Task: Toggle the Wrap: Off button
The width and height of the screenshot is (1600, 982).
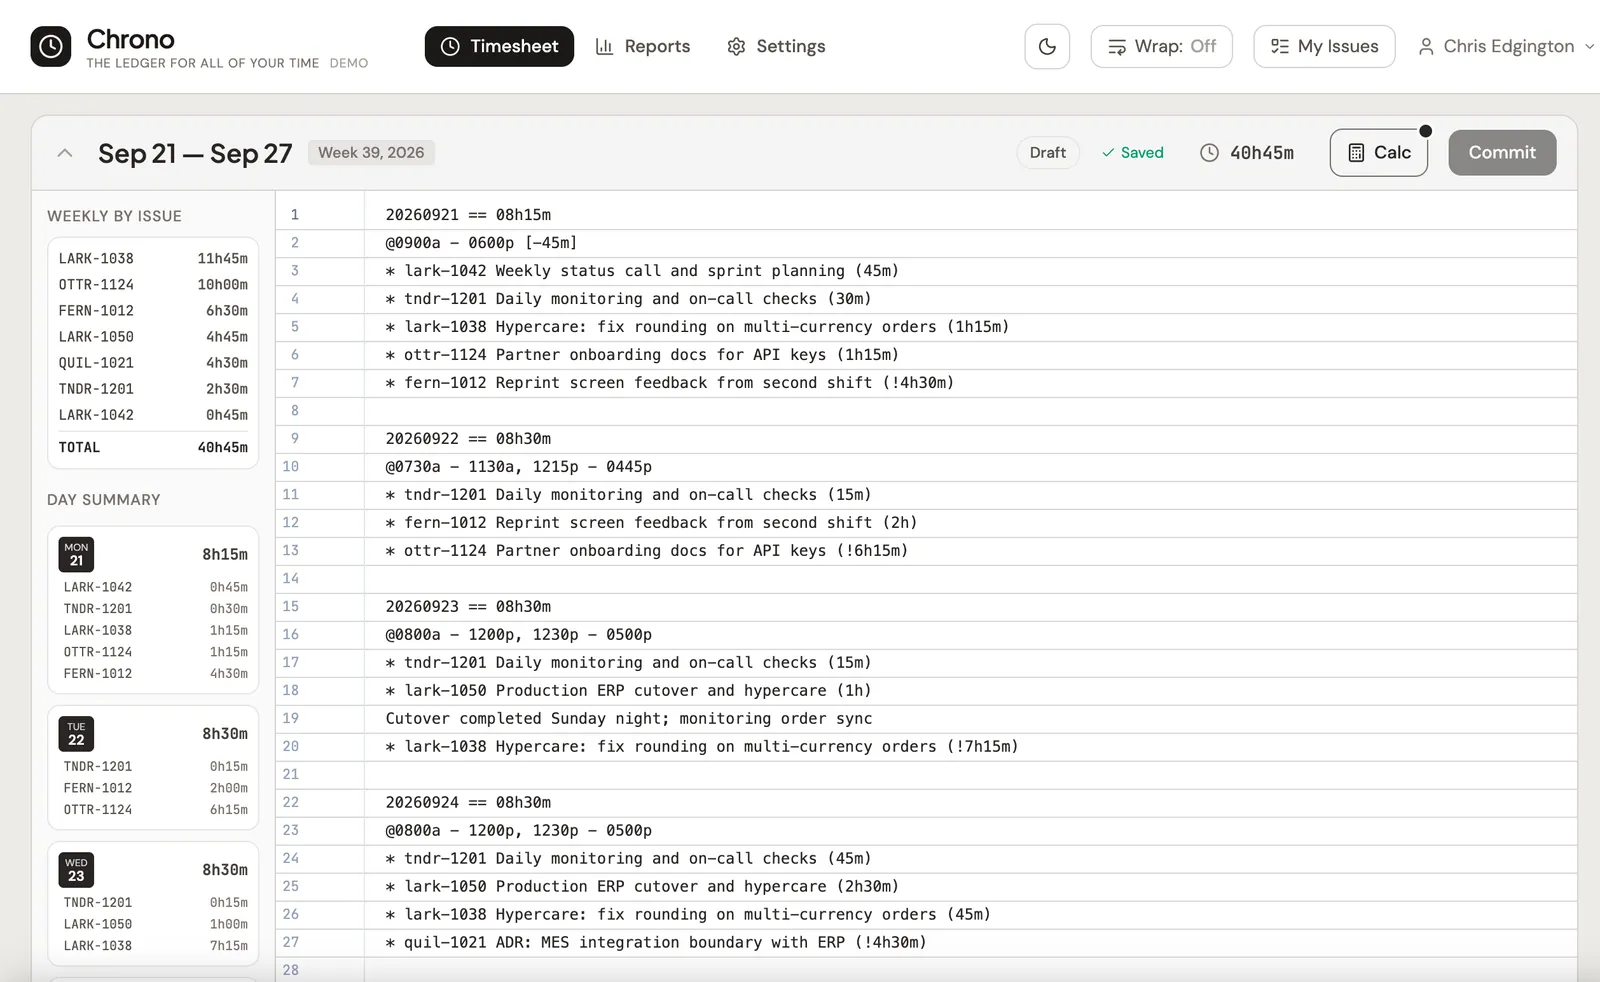Action: [1162, 46]
